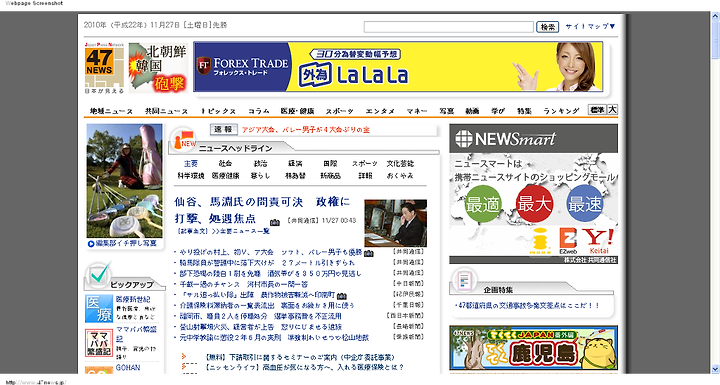Click the i-mode logo icon
This screenshot has height=385, width=720.
(x=540, y=241)
